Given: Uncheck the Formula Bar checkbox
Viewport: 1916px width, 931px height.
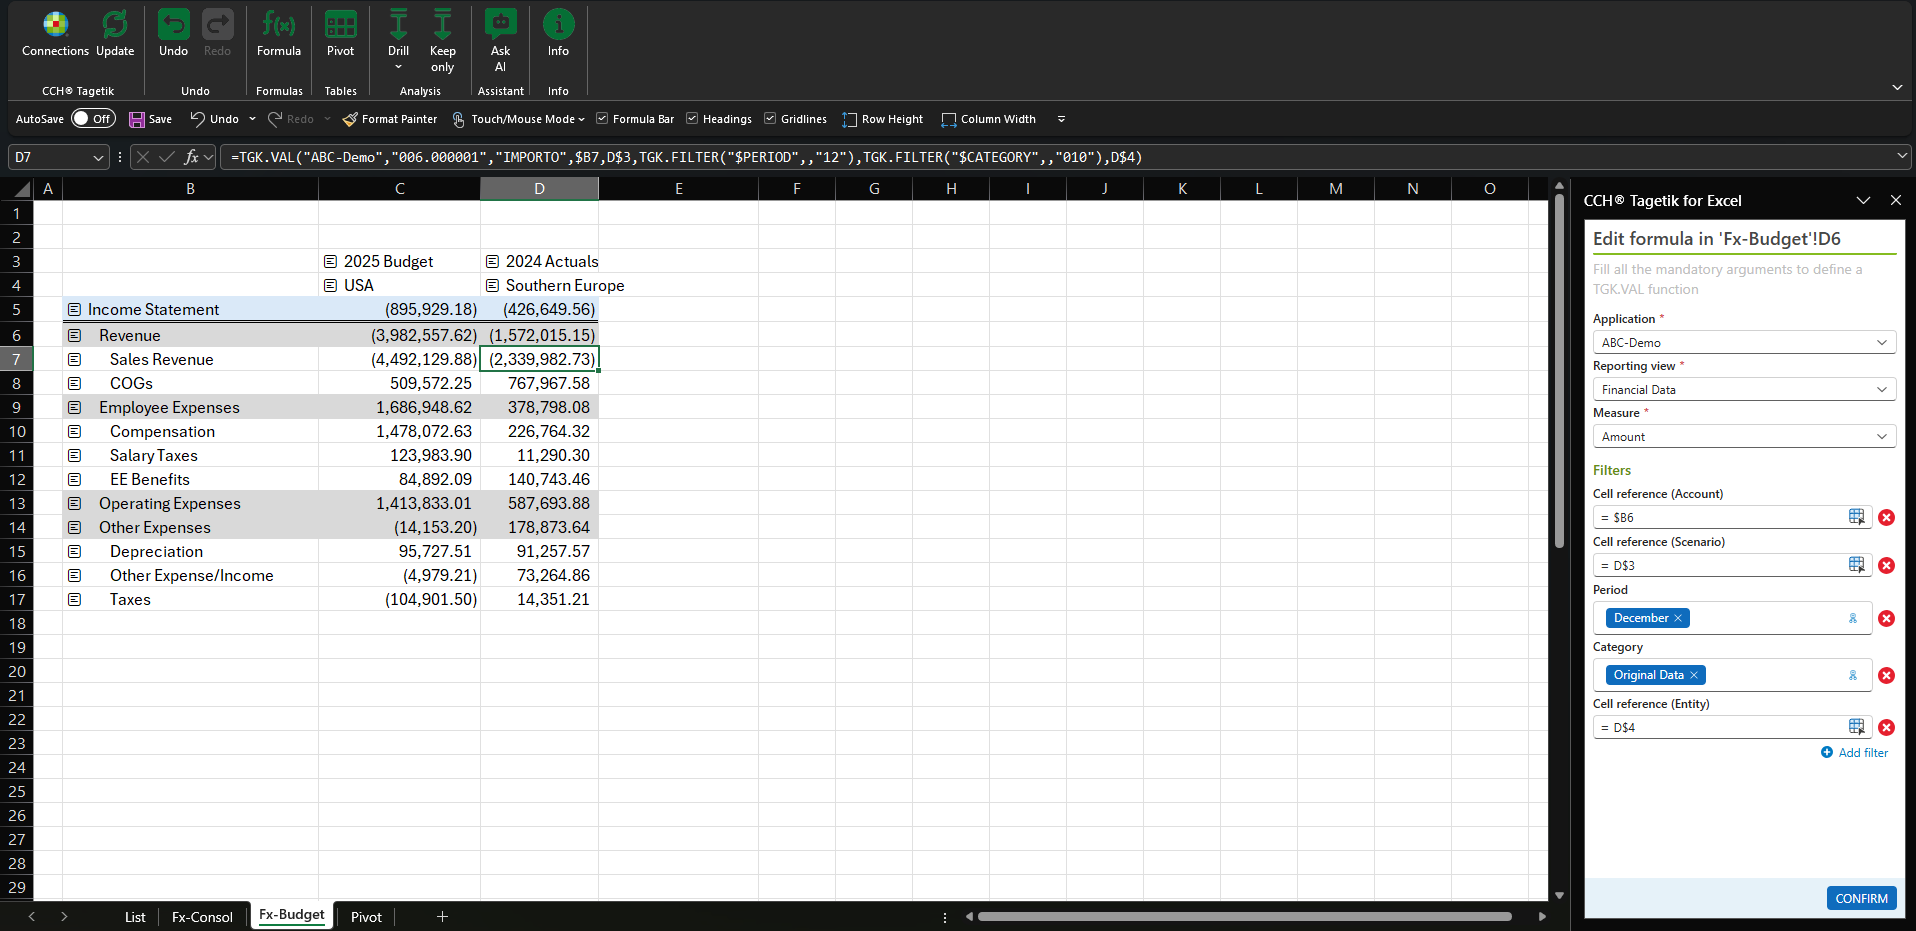Looking at the screenshot, I should [602, 119].
